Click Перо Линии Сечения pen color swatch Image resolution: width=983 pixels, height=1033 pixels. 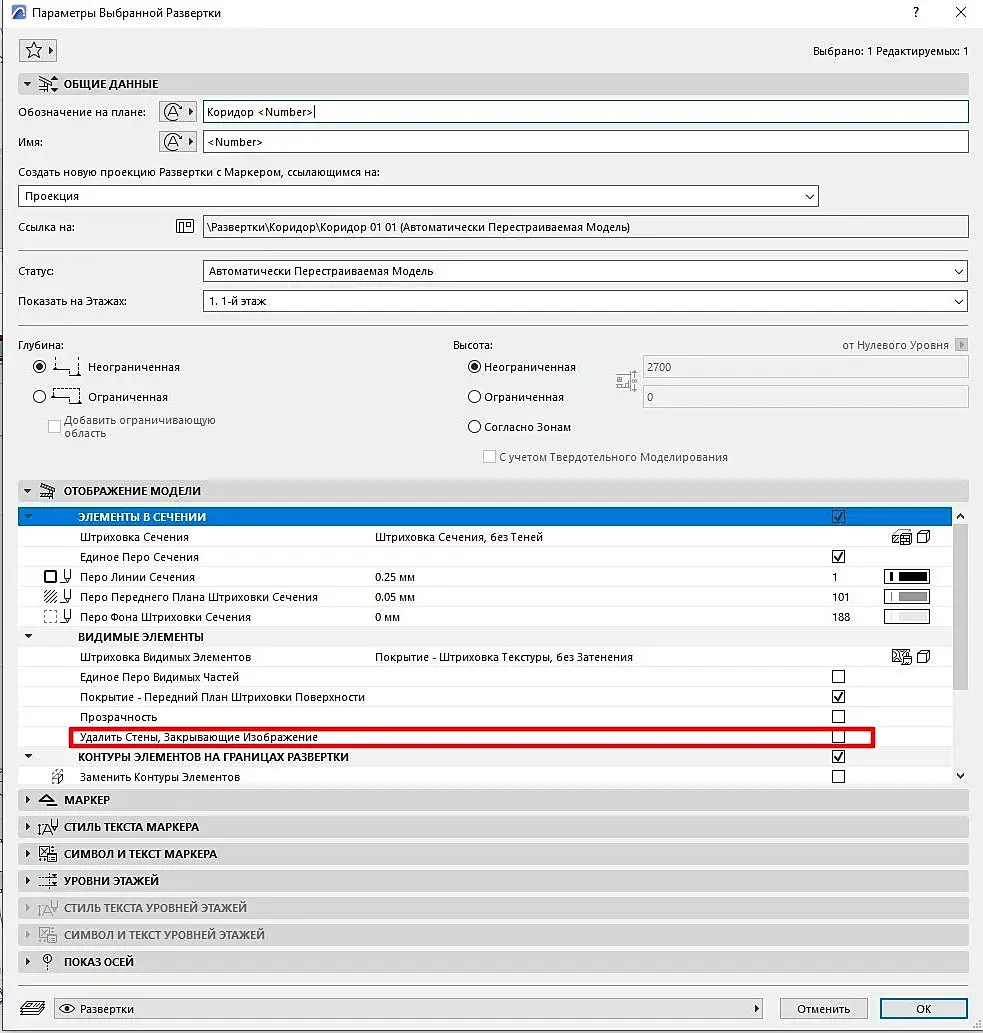907,577
